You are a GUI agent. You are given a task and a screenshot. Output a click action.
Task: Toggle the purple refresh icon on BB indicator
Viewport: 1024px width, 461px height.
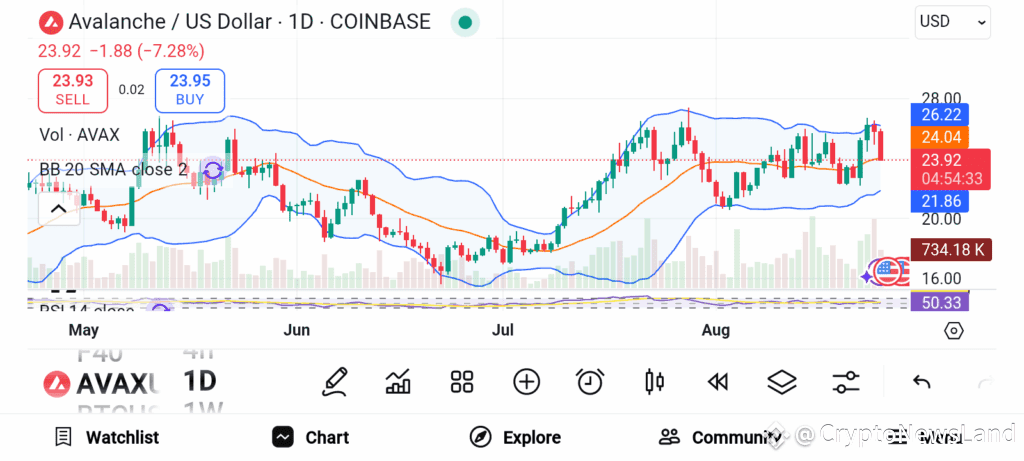click(x=213, y=171)
